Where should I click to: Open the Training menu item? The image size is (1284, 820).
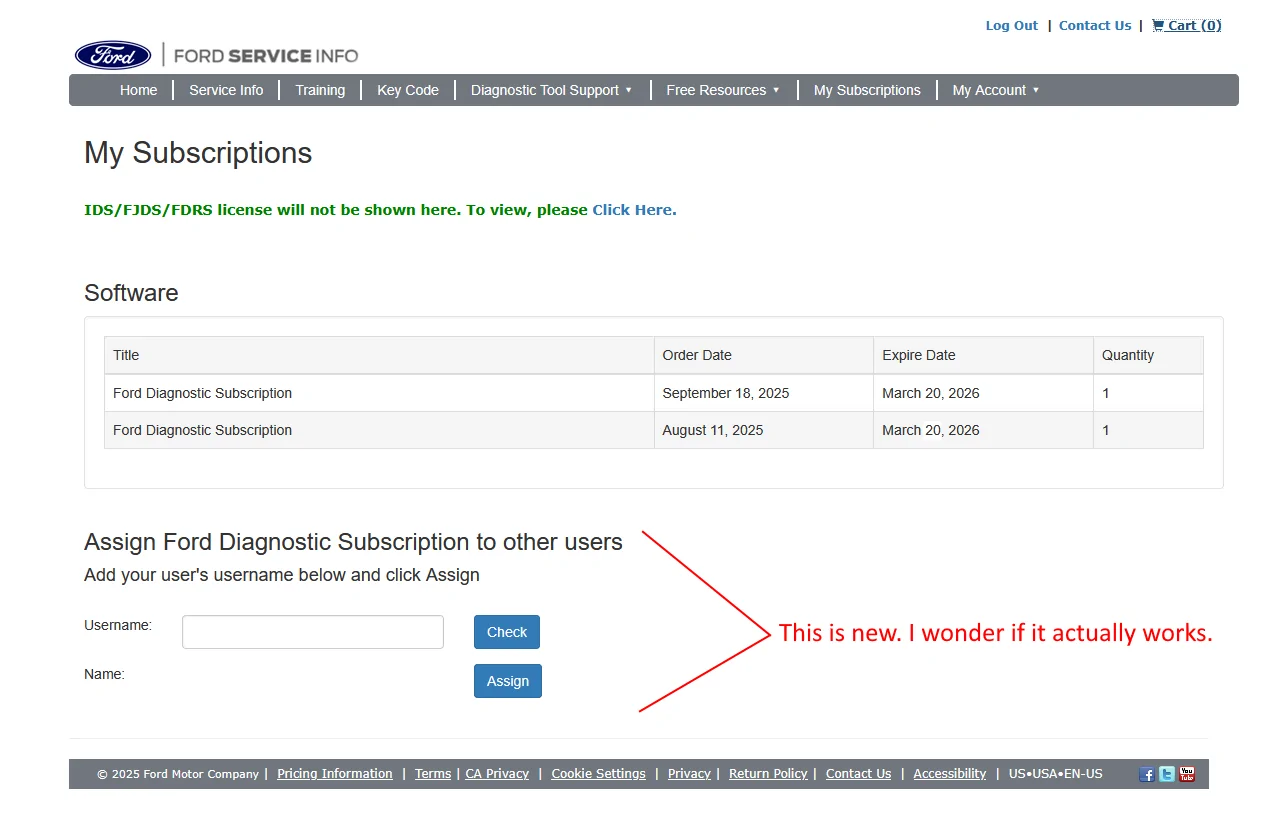pyautogui.click(x=320, y=90)
